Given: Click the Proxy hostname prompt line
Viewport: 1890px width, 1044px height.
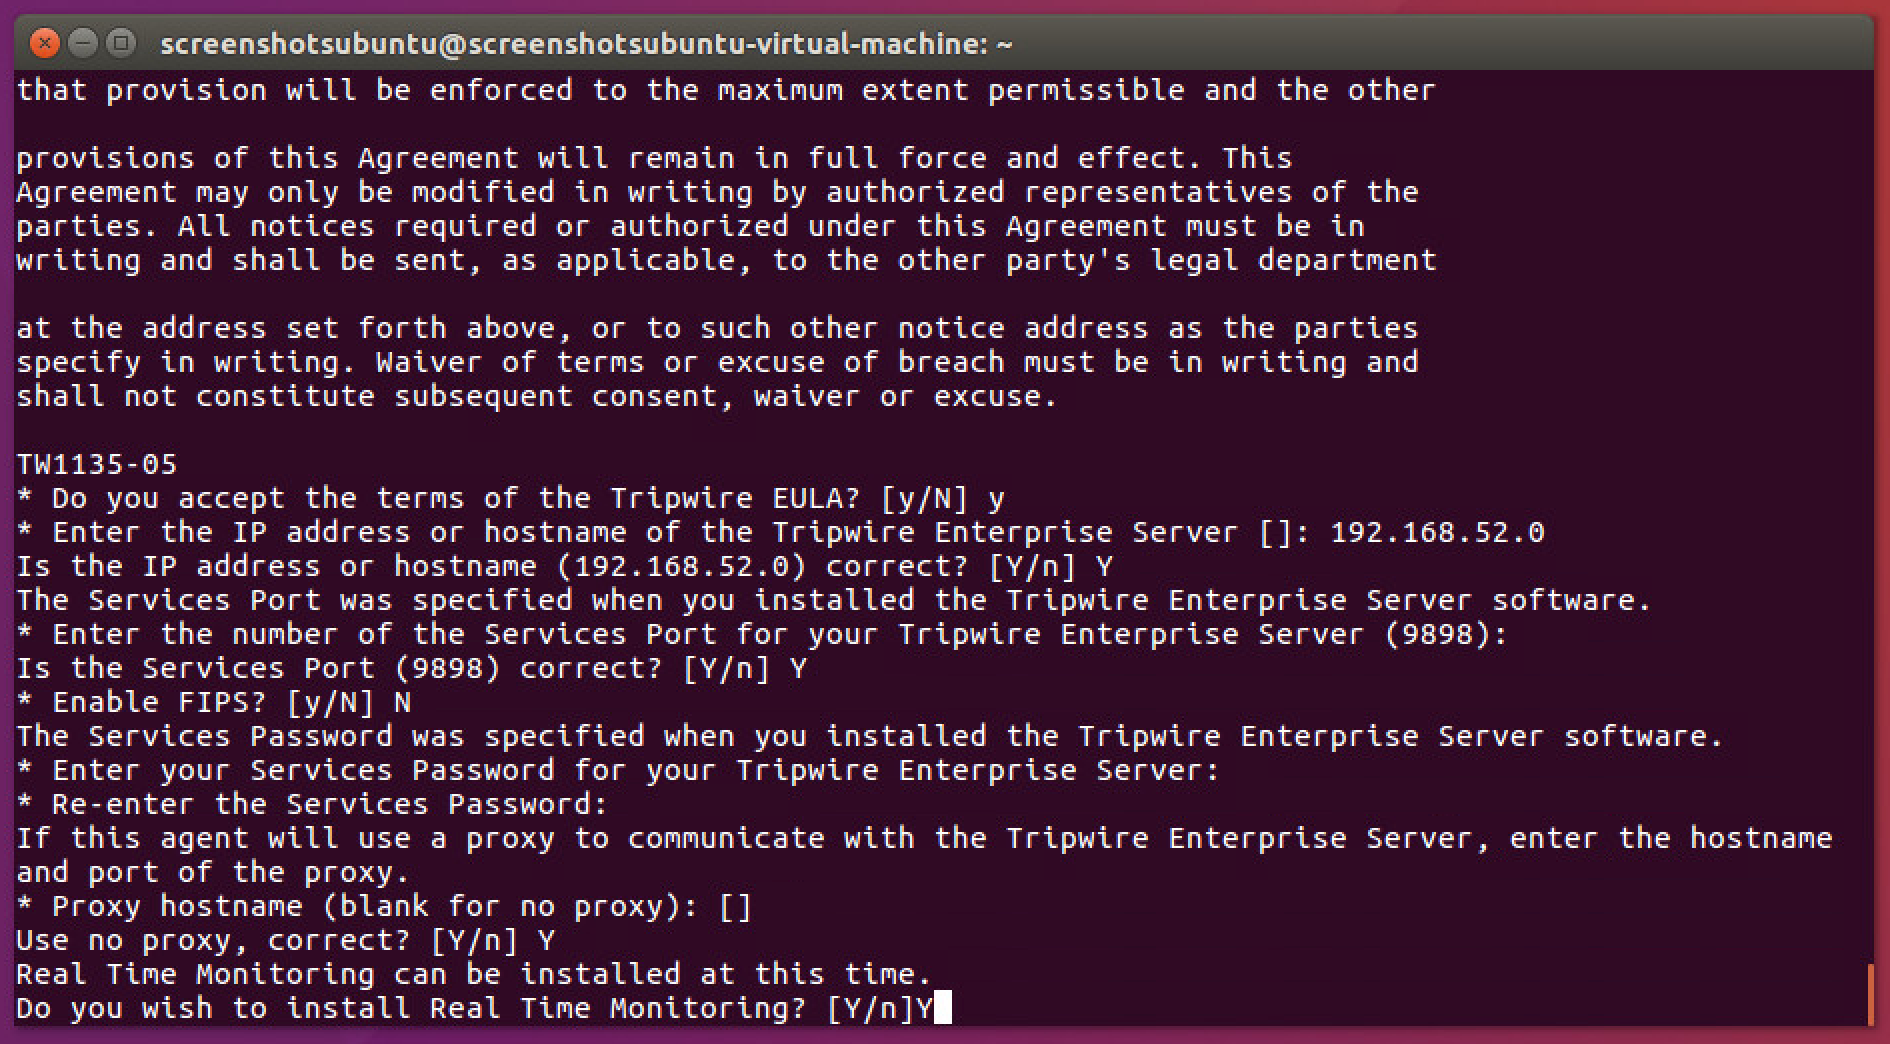Looking at the screenshot, I should (384, 906).
